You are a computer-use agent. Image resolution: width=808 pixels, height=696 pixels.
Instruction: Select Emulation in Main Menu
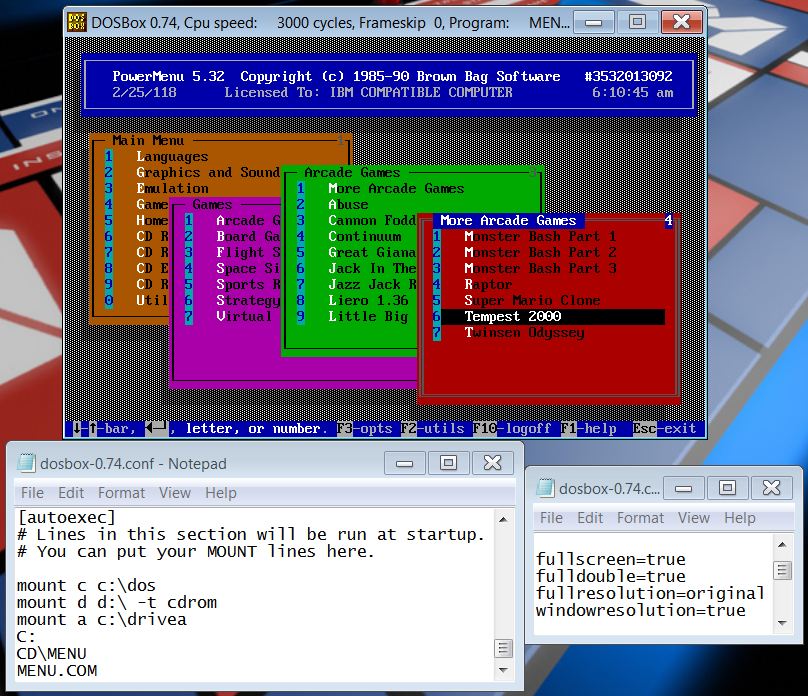(x=172, y=189)
